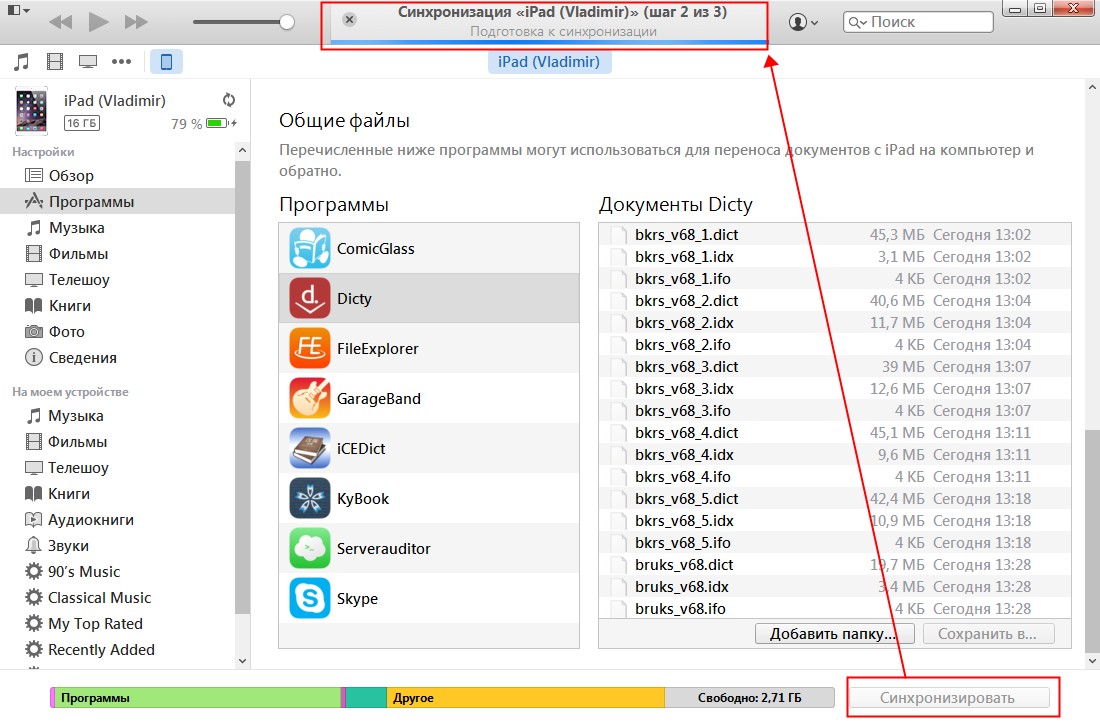Open the Recently Added playlist
1100x725 pixels.
tap(119, 649)
